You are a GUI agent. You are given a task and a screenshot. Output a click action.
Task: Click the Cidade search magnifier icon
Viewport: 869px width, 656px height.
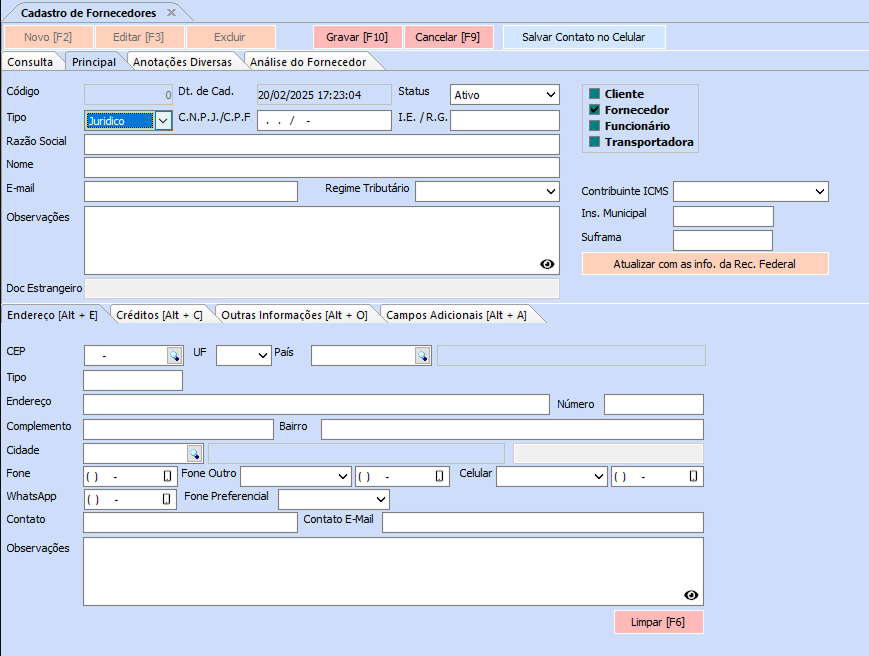[195, 454]
